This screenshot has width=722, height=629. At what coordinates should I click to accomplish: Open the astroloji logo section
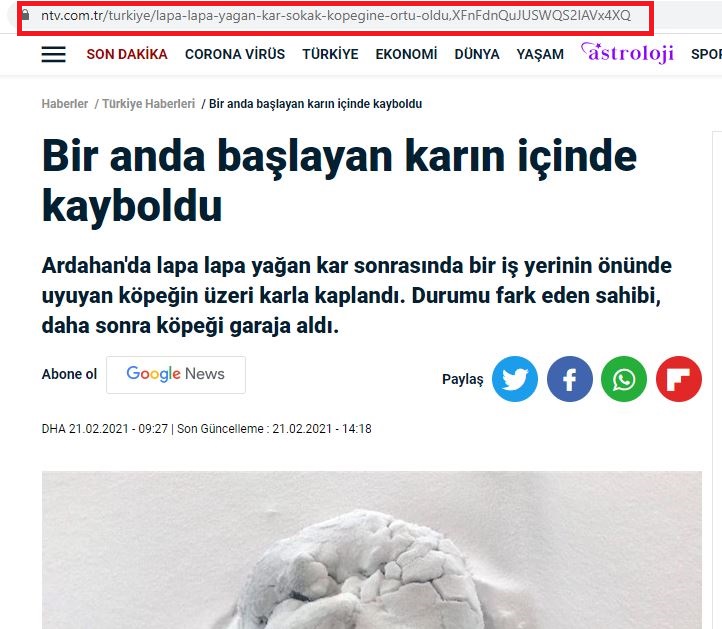[627, 52]
